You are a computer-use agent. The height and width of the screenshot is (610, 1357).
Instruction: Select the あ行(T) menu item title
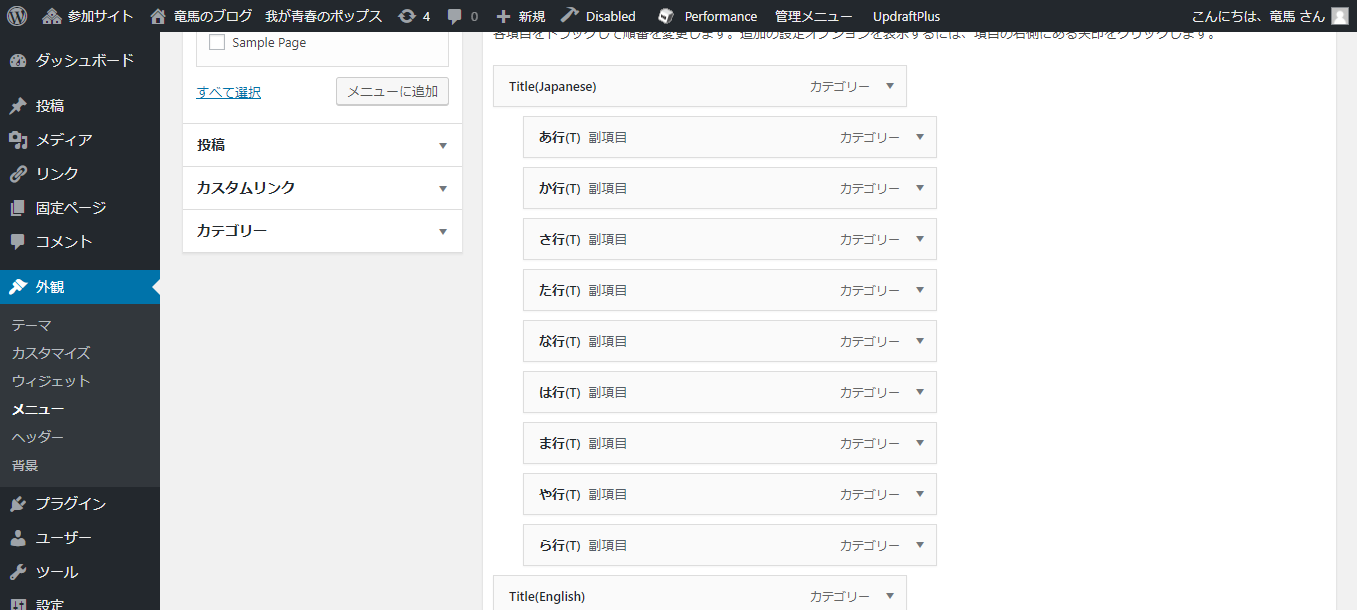point(560,137)
